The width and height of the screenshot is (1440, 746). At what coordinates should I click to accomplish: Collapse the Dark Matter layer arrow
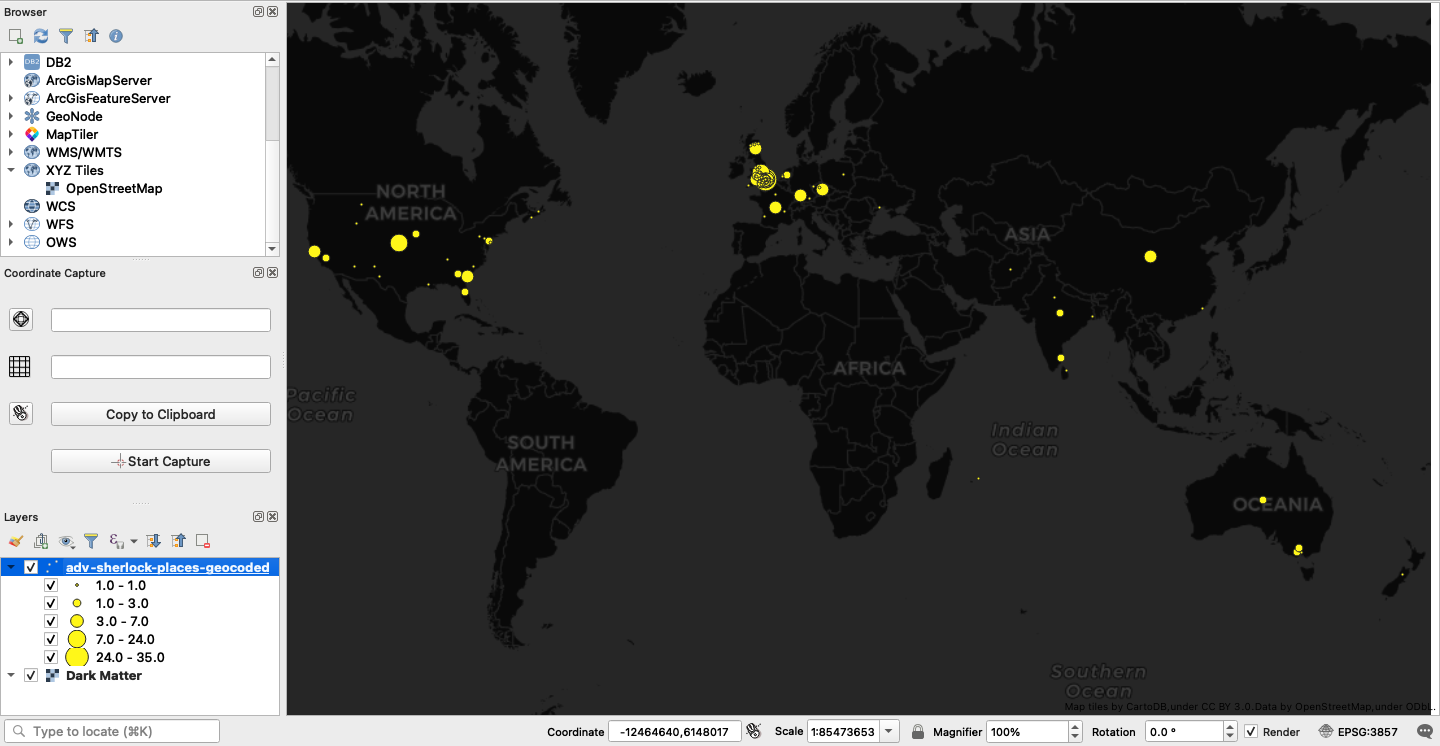point(11,675)
